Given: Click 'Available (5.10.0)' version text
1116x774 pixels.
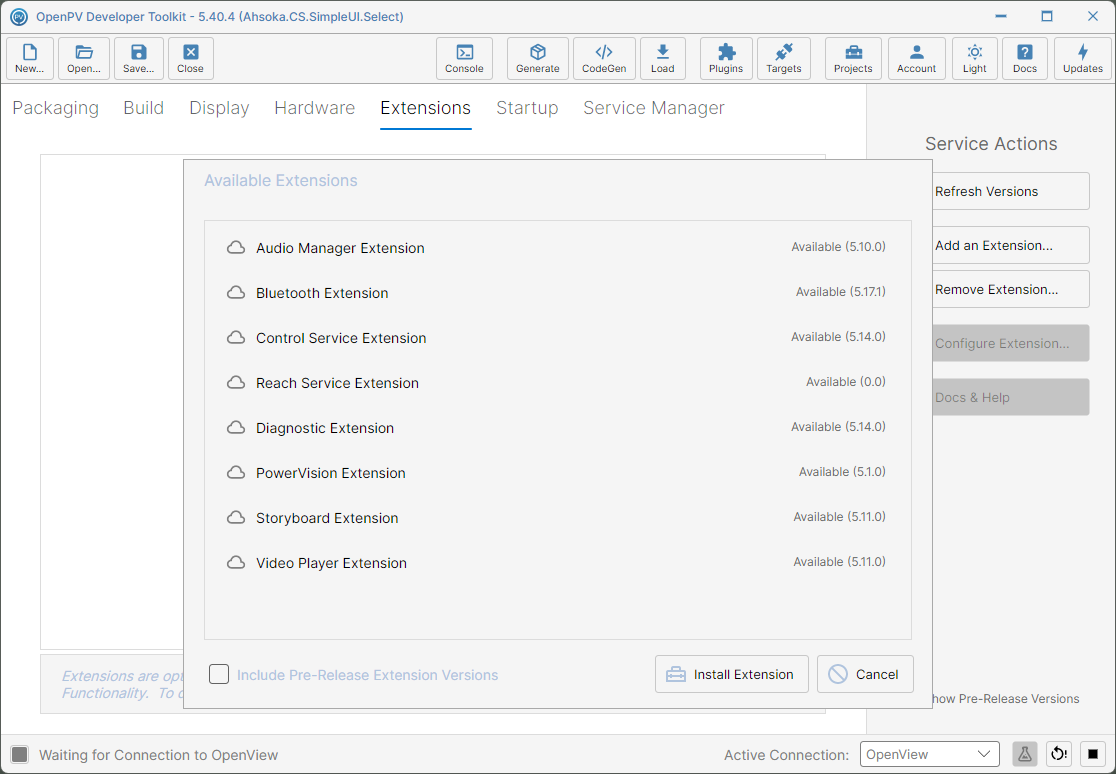Looking at the screenshot, I should click(x=838, y=246).
